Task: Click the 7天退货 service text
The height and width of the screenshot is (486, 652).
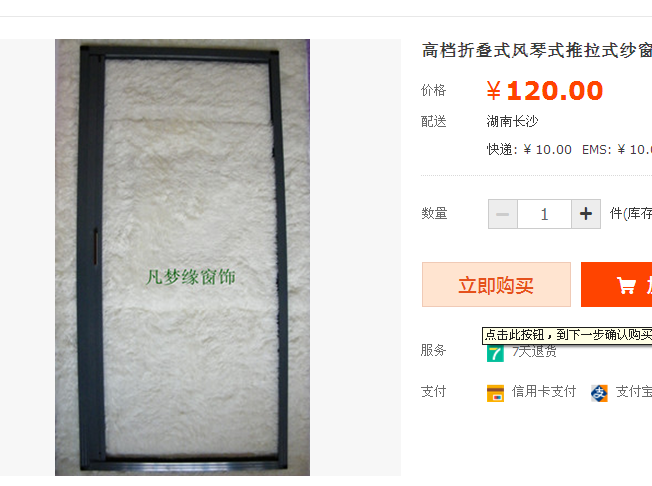Action: 534,351
